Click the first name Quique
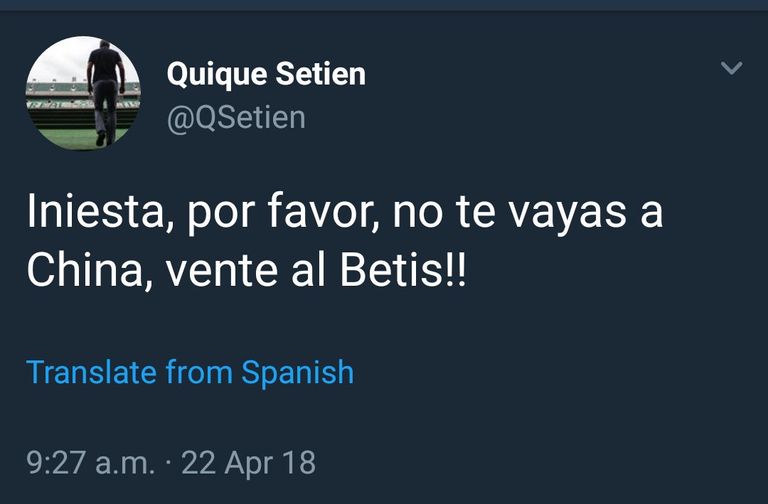Screen dimensions: 768x504 (217, 73)
